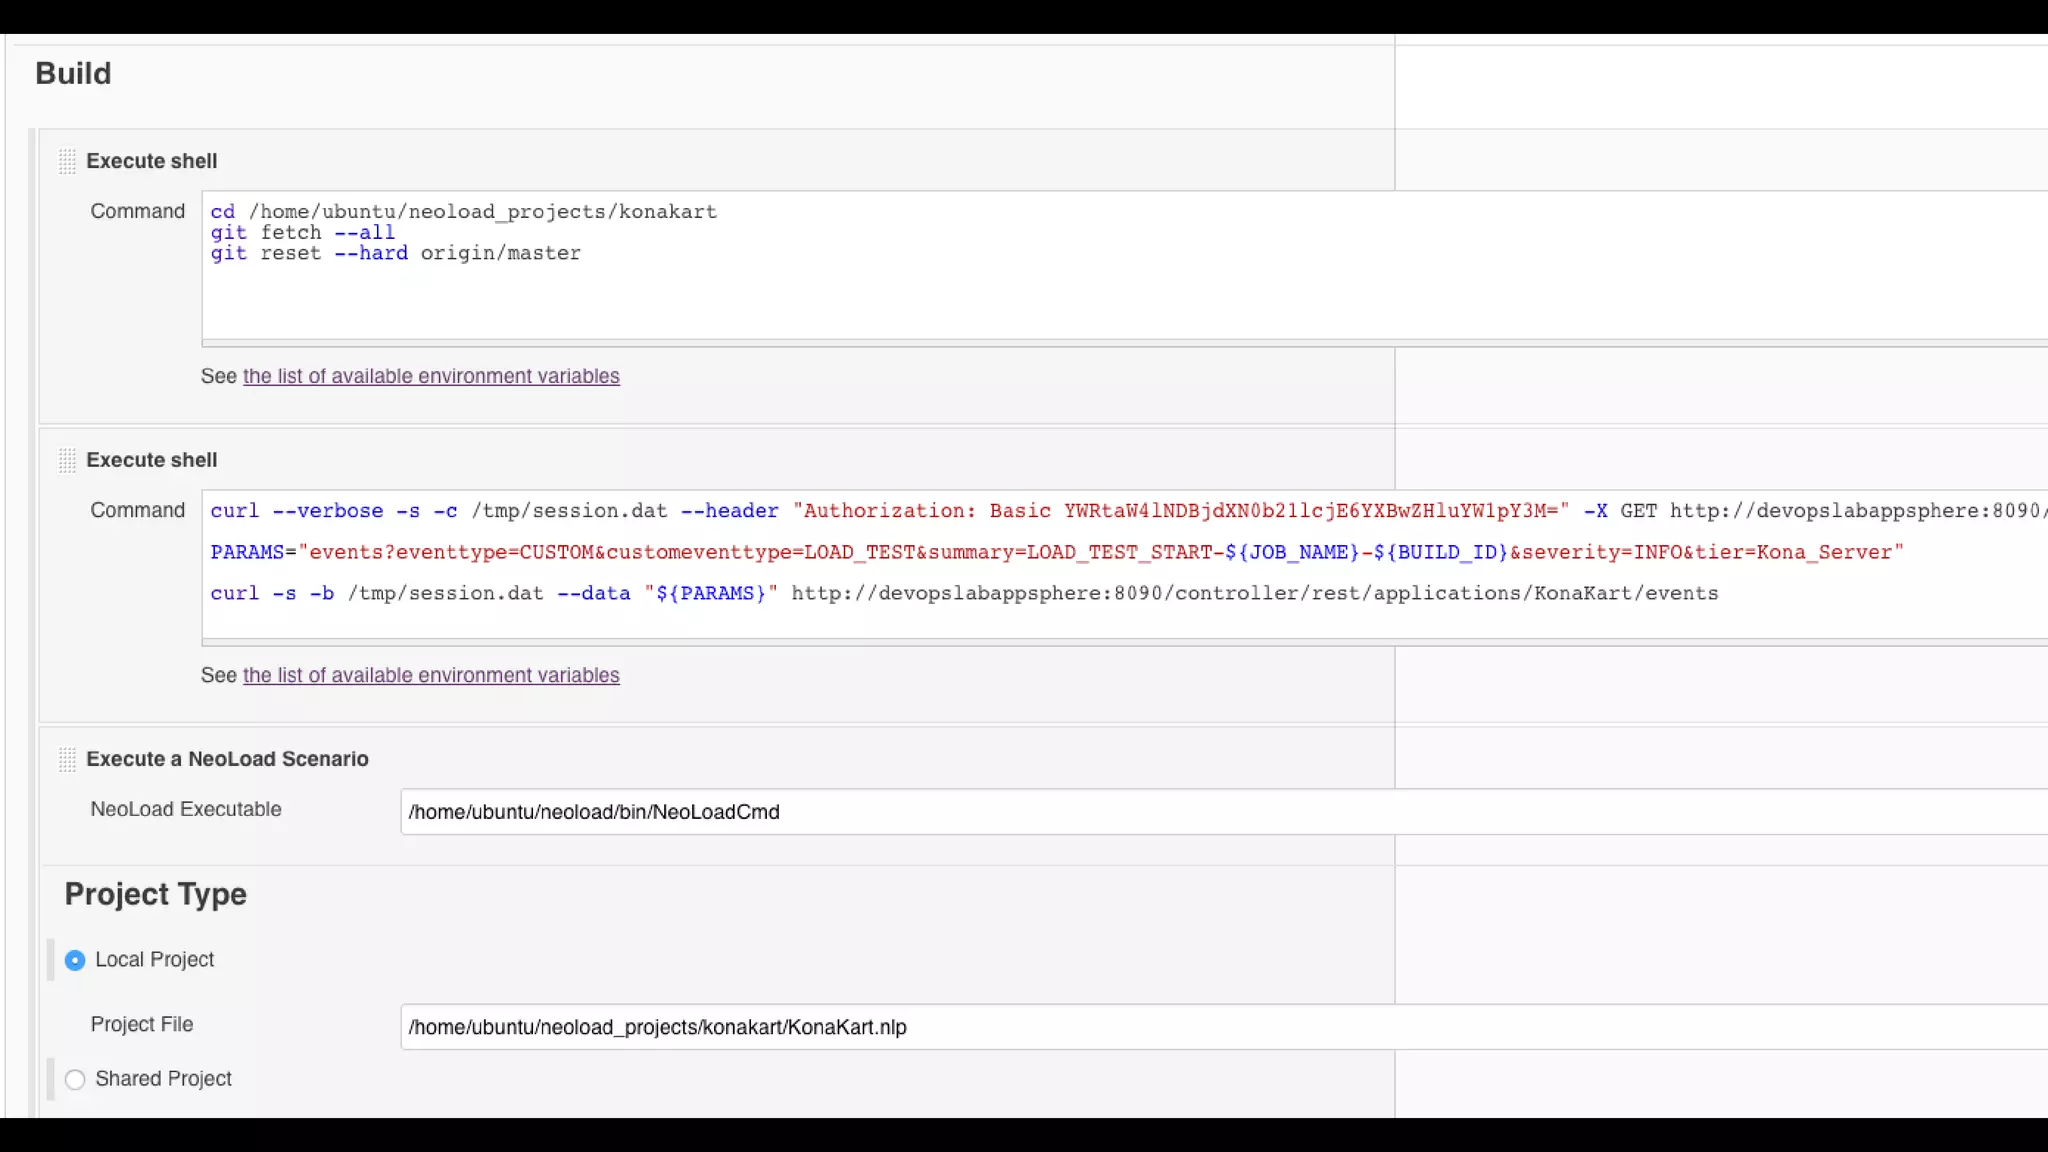Click the NeoLoad Scenario step drag handle

67,759
